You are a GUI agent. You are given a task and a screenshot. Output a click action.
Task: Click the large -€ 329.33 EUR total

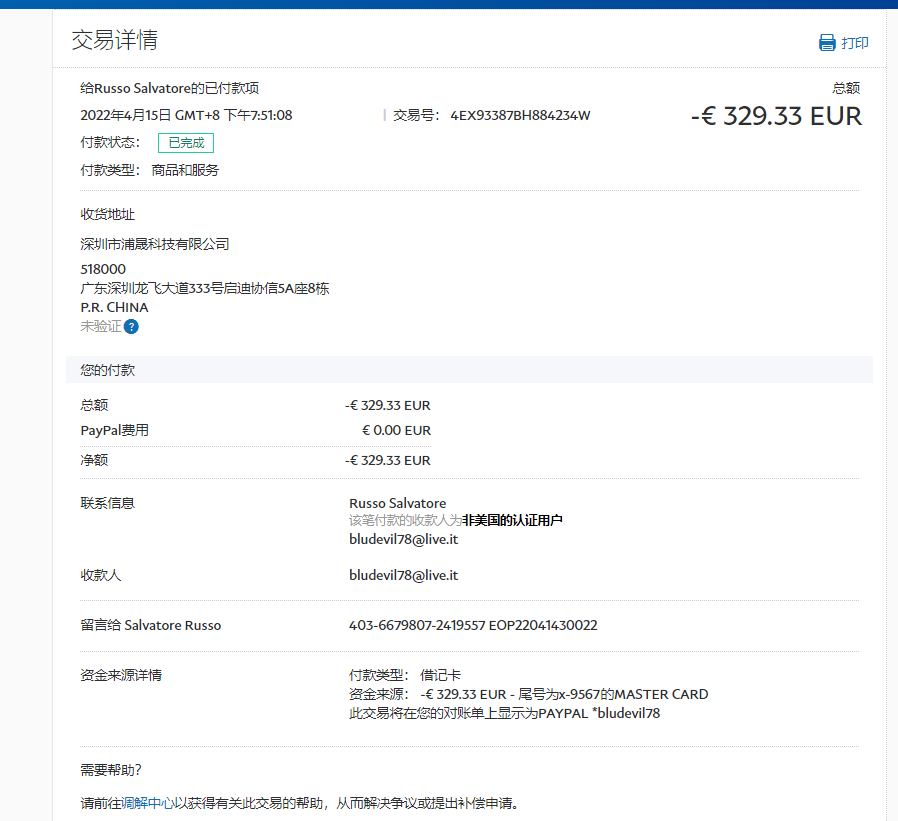776,116
